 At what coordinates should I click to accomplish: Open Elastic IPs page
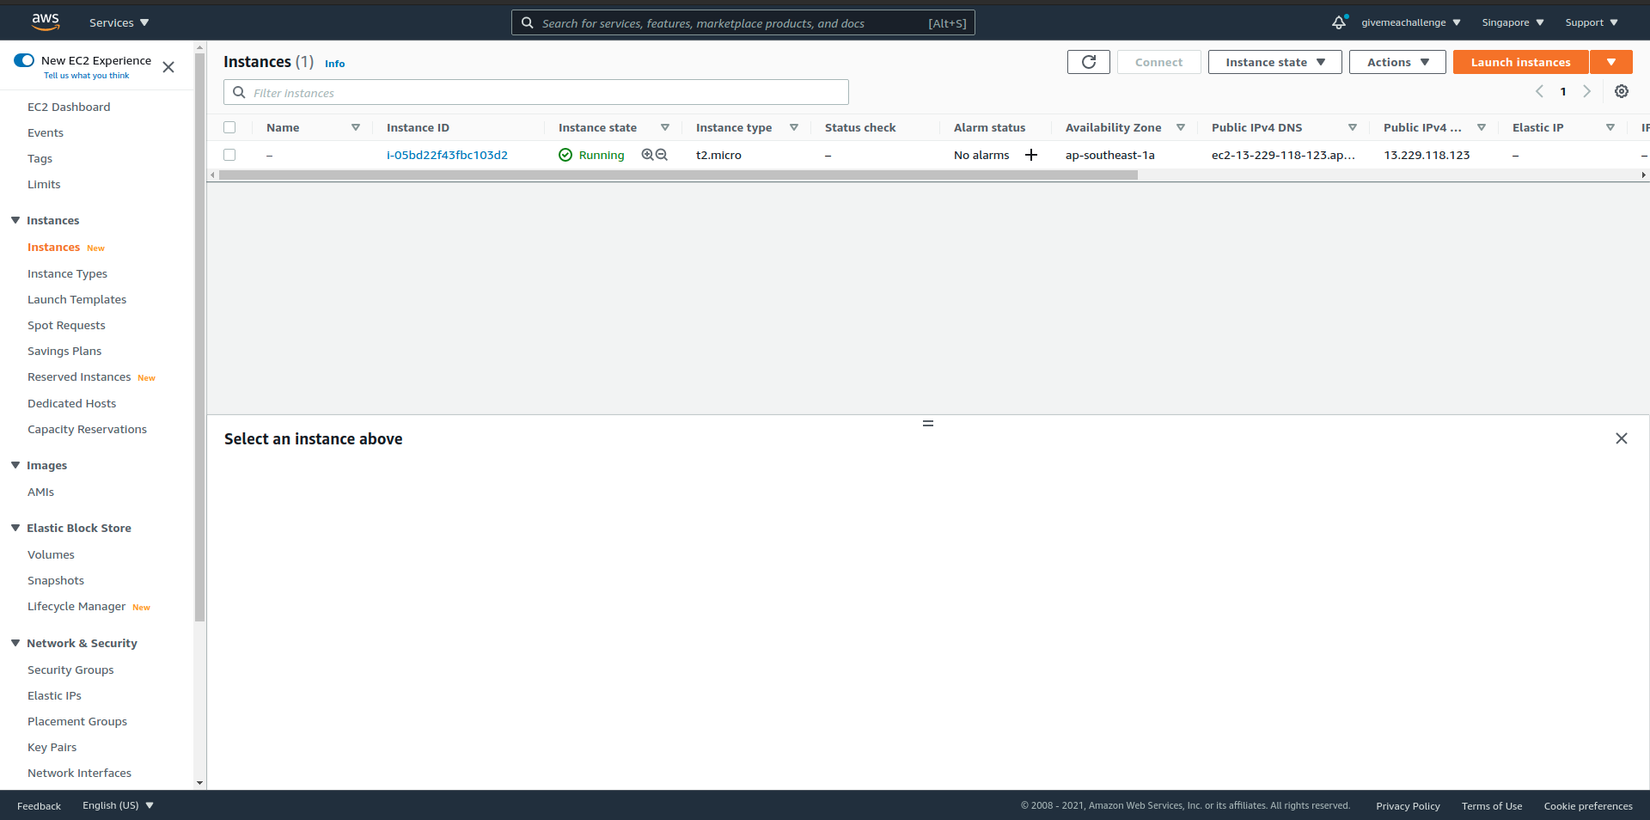click(x=54, y=696)
